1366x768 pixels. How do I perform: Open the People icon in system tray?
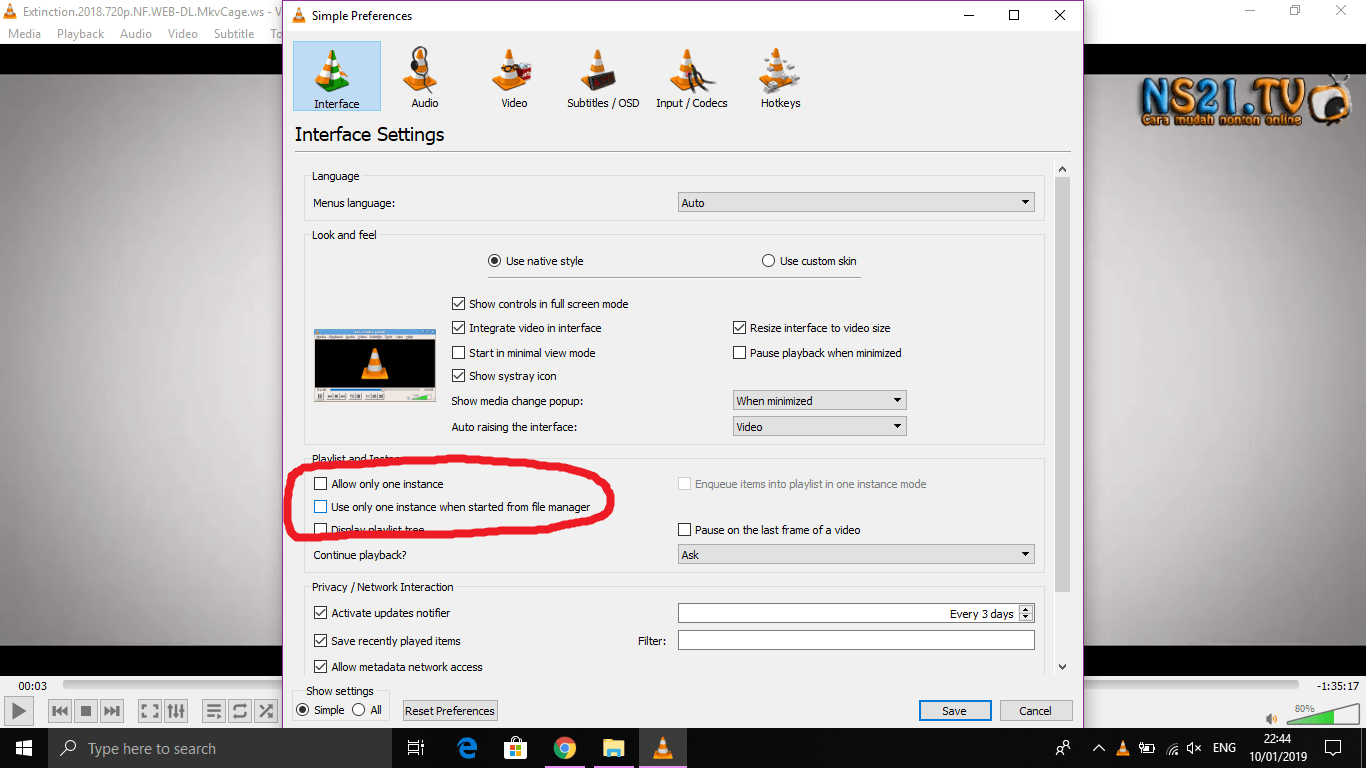point(1063,748)
